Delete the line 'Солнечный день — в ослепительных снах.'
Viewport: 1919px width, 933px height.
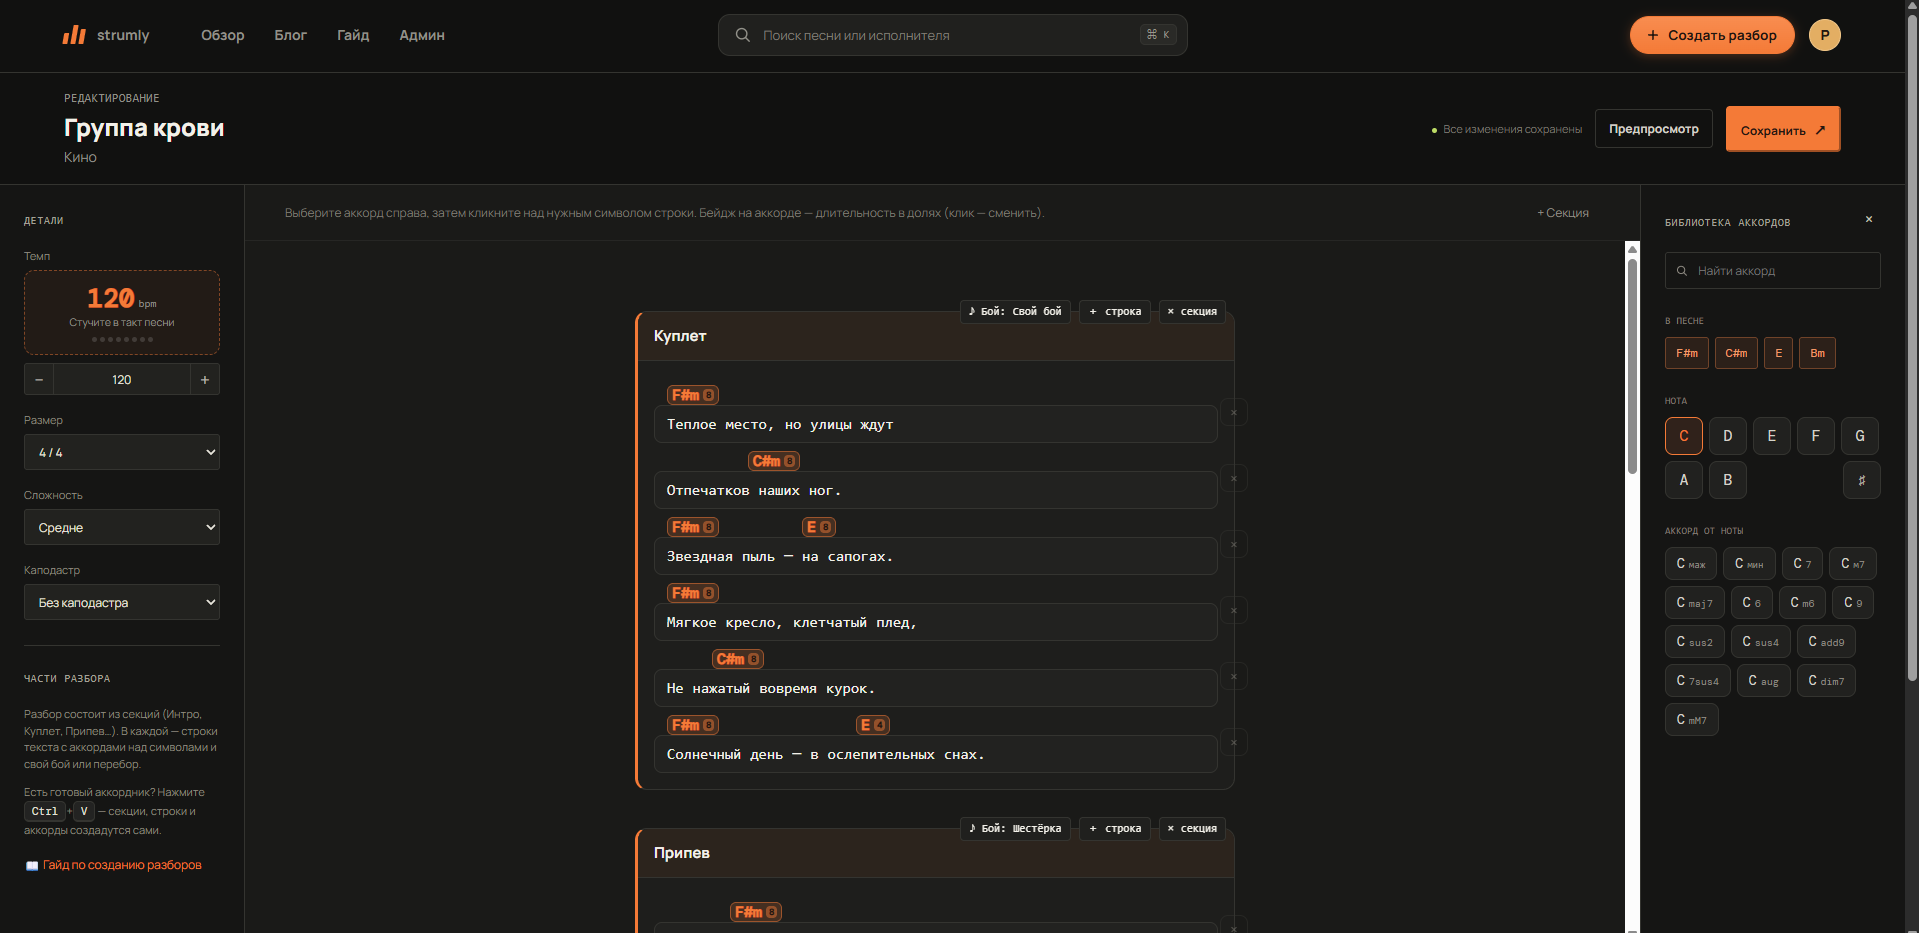click(x=1234, y=743)
